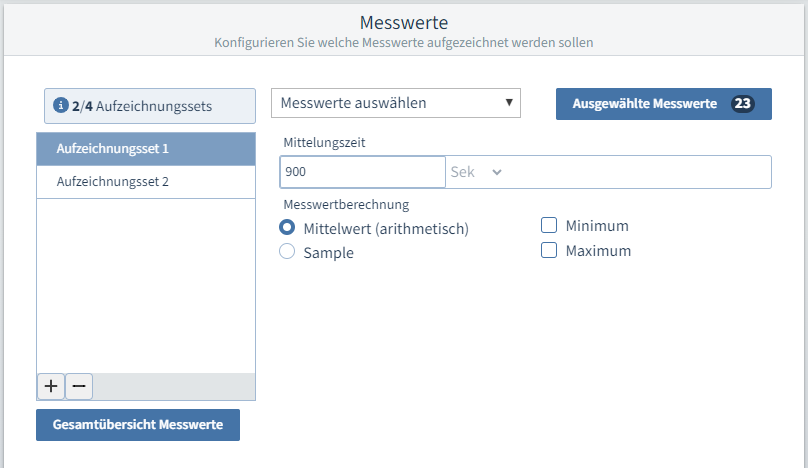808x468 pixels.
Task: Enable the Minimum checkbox
Action: (548, 226)
